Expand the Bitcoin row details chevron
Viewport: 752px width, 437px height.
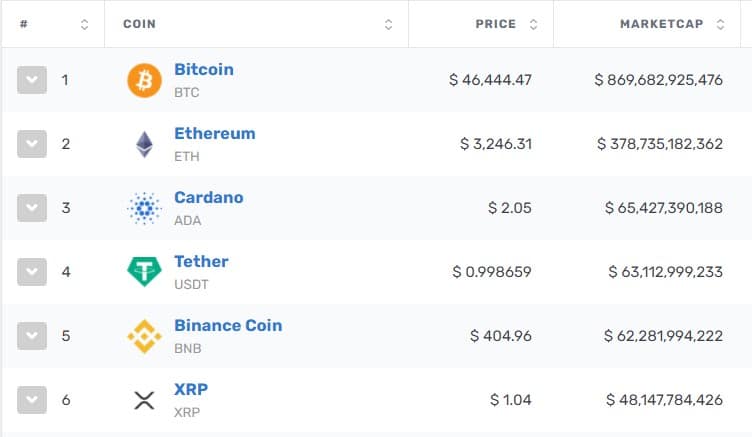tap(32, 80)
